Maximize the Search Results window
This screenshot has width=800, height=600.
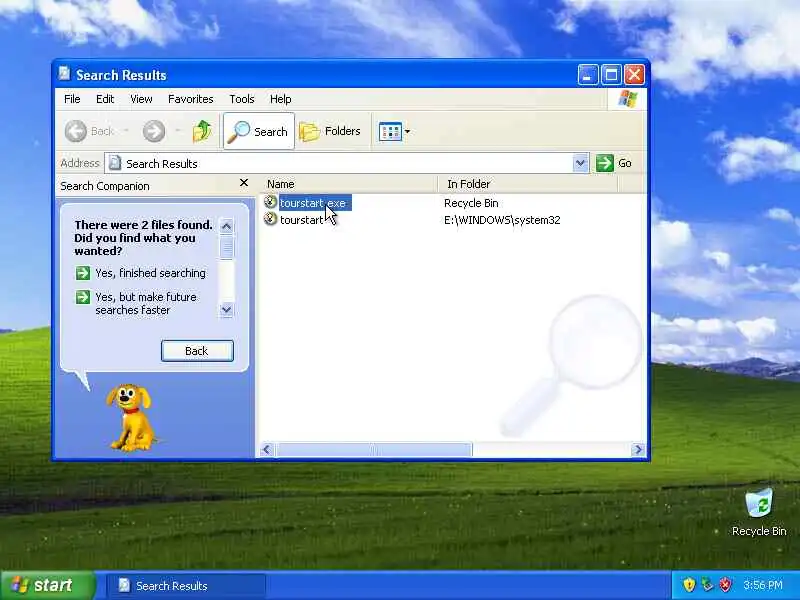click(611, 76)
